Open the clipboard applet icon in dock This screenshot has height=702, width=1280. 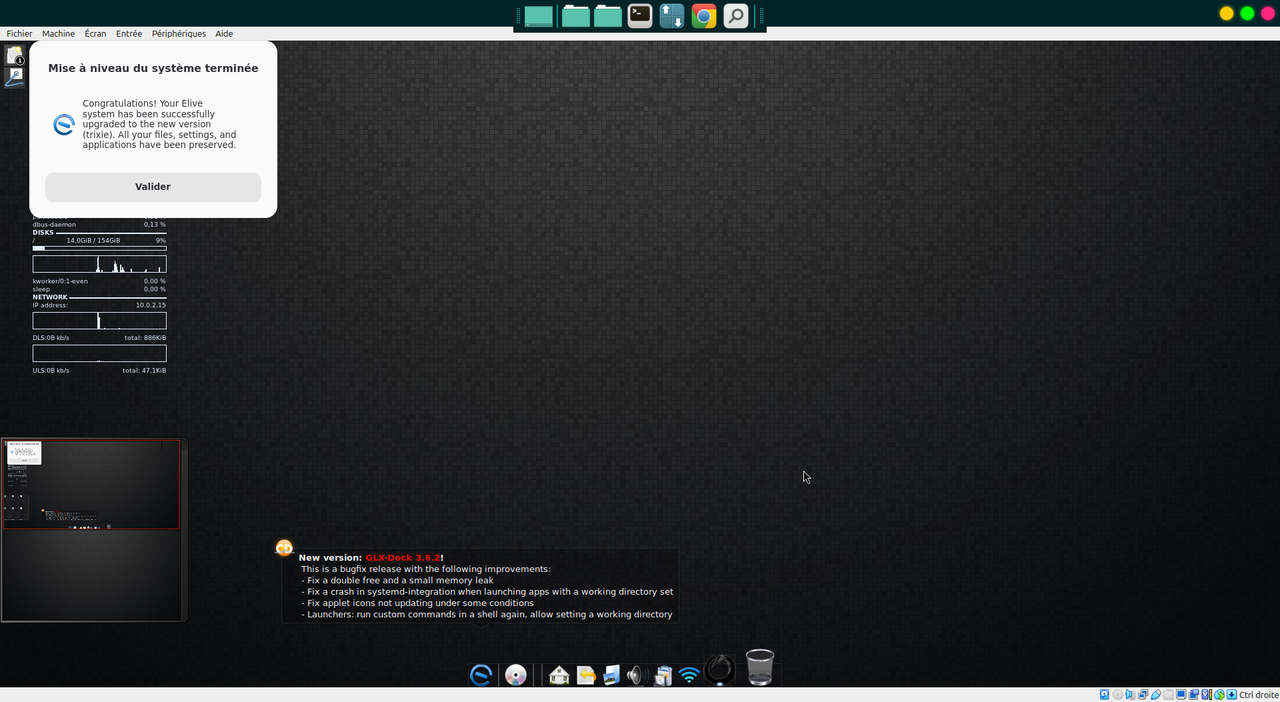662,676
